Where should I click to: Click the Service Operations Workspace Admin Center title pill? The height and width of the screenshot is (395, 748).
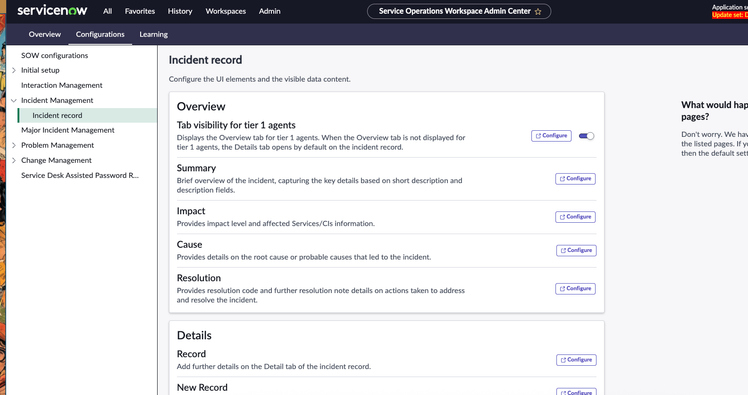pos(459,11)
